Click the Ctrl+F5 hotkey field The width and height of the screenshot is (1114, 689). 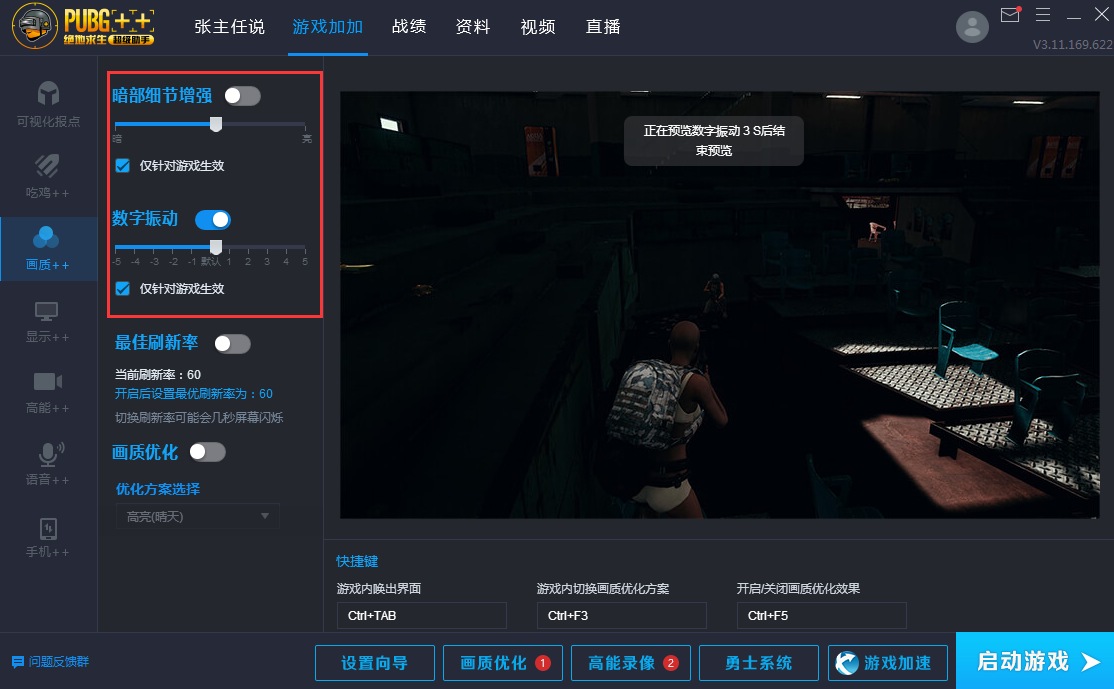point(821,615)
